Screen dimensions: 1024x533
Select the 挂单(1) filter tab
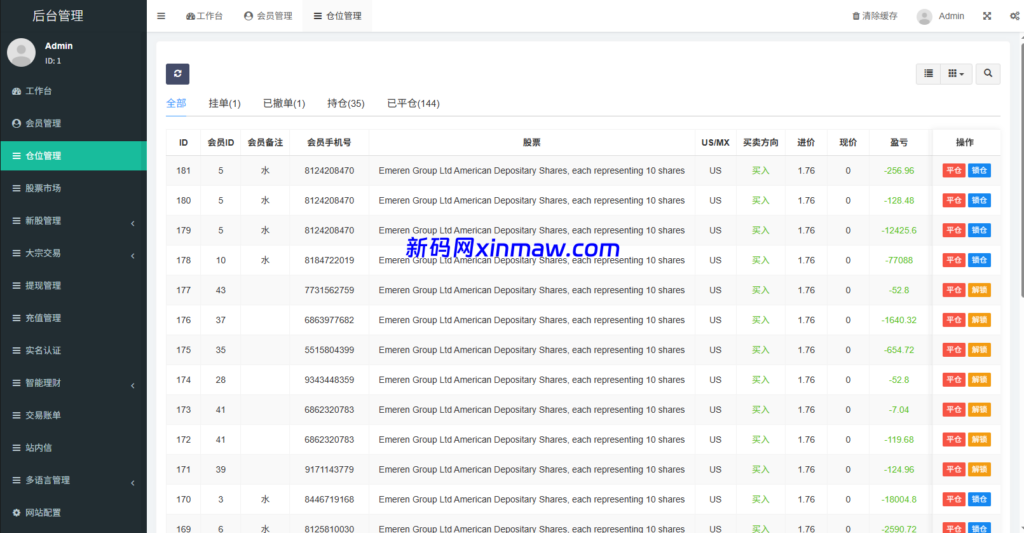225,103
